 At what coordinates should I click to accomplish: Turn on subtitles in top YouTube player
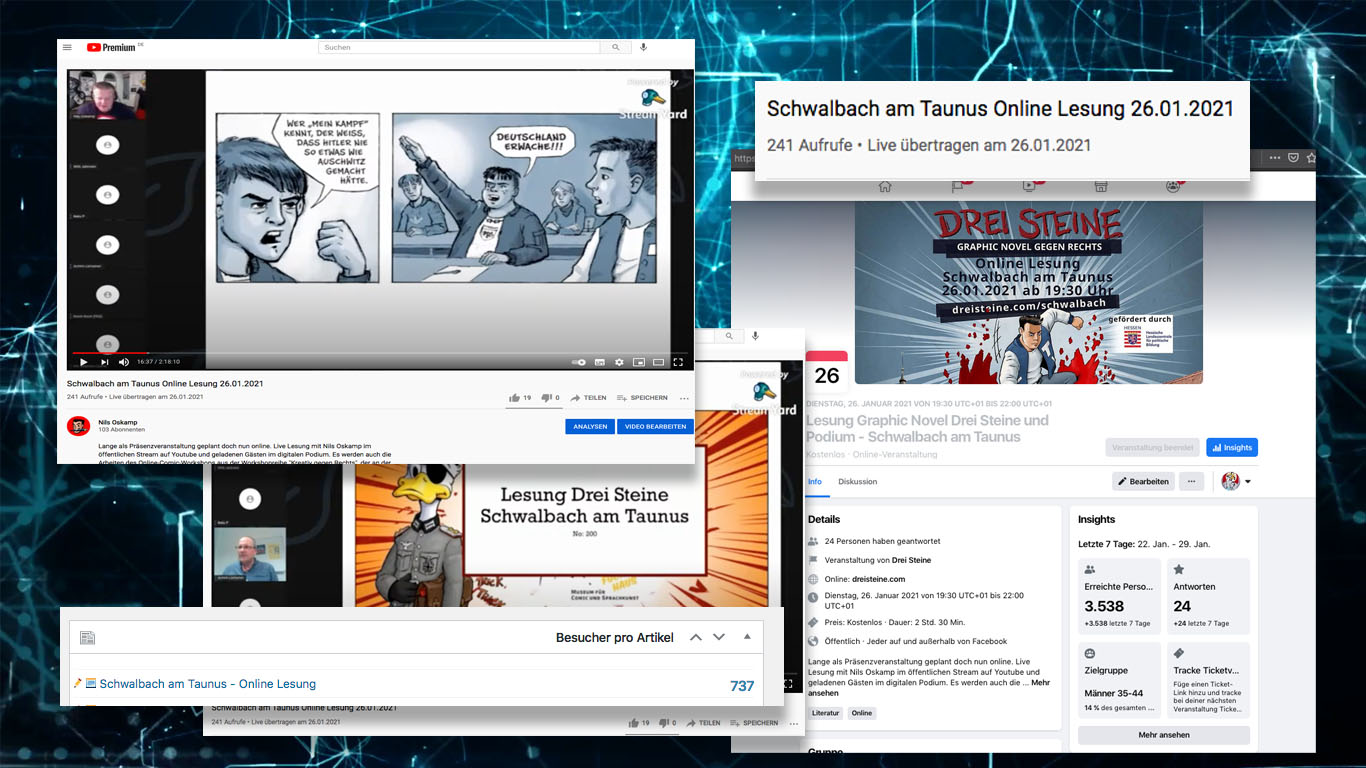(599, 362)
